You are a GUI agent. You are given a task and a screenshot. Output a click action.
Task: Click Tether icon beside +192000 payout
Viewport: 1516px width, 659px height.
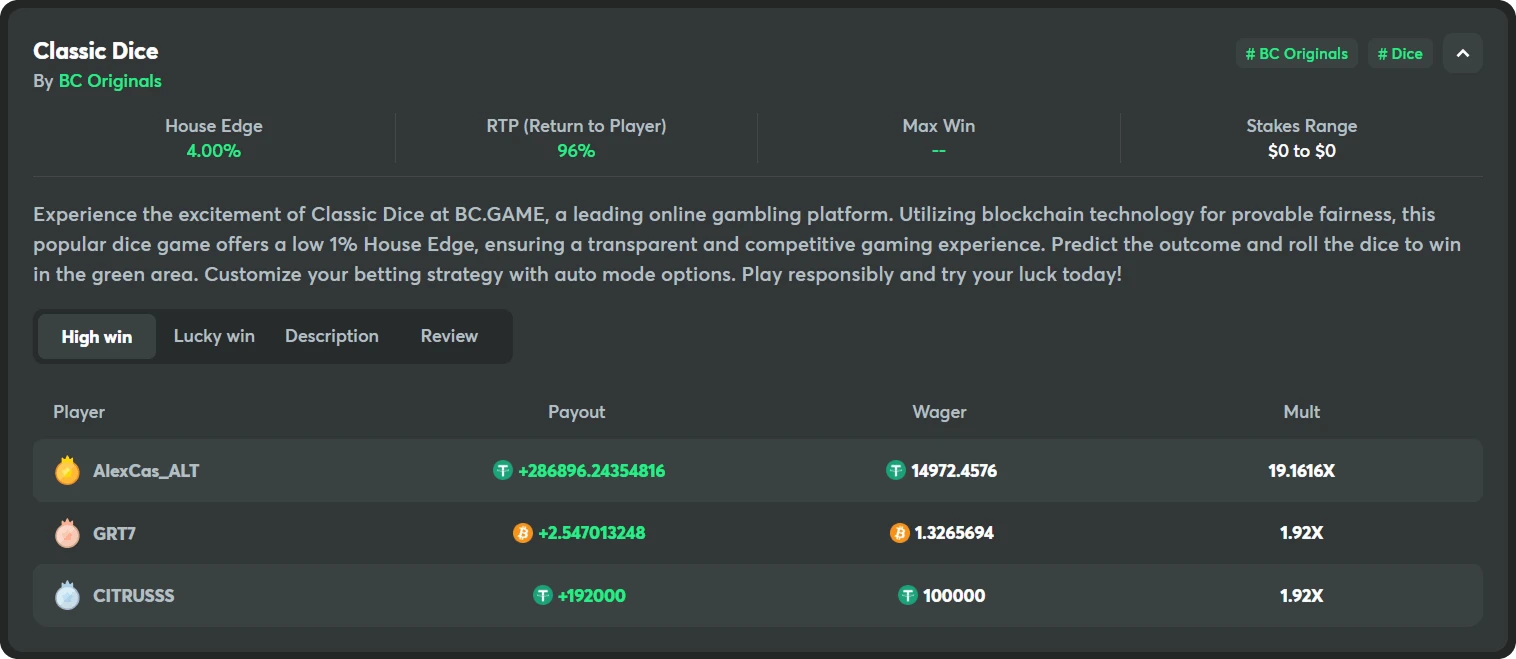[543, 595]
